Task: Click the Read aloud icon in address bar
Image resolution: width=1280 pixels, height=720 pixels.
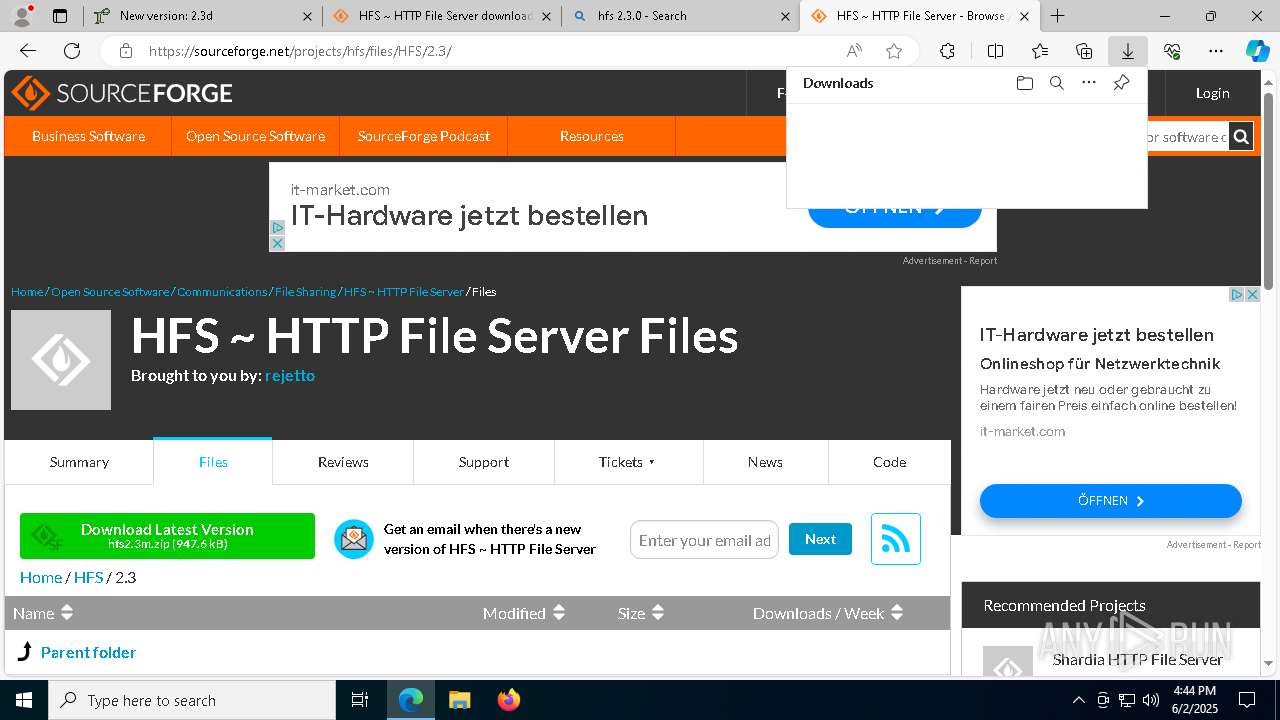Action: 854,51
